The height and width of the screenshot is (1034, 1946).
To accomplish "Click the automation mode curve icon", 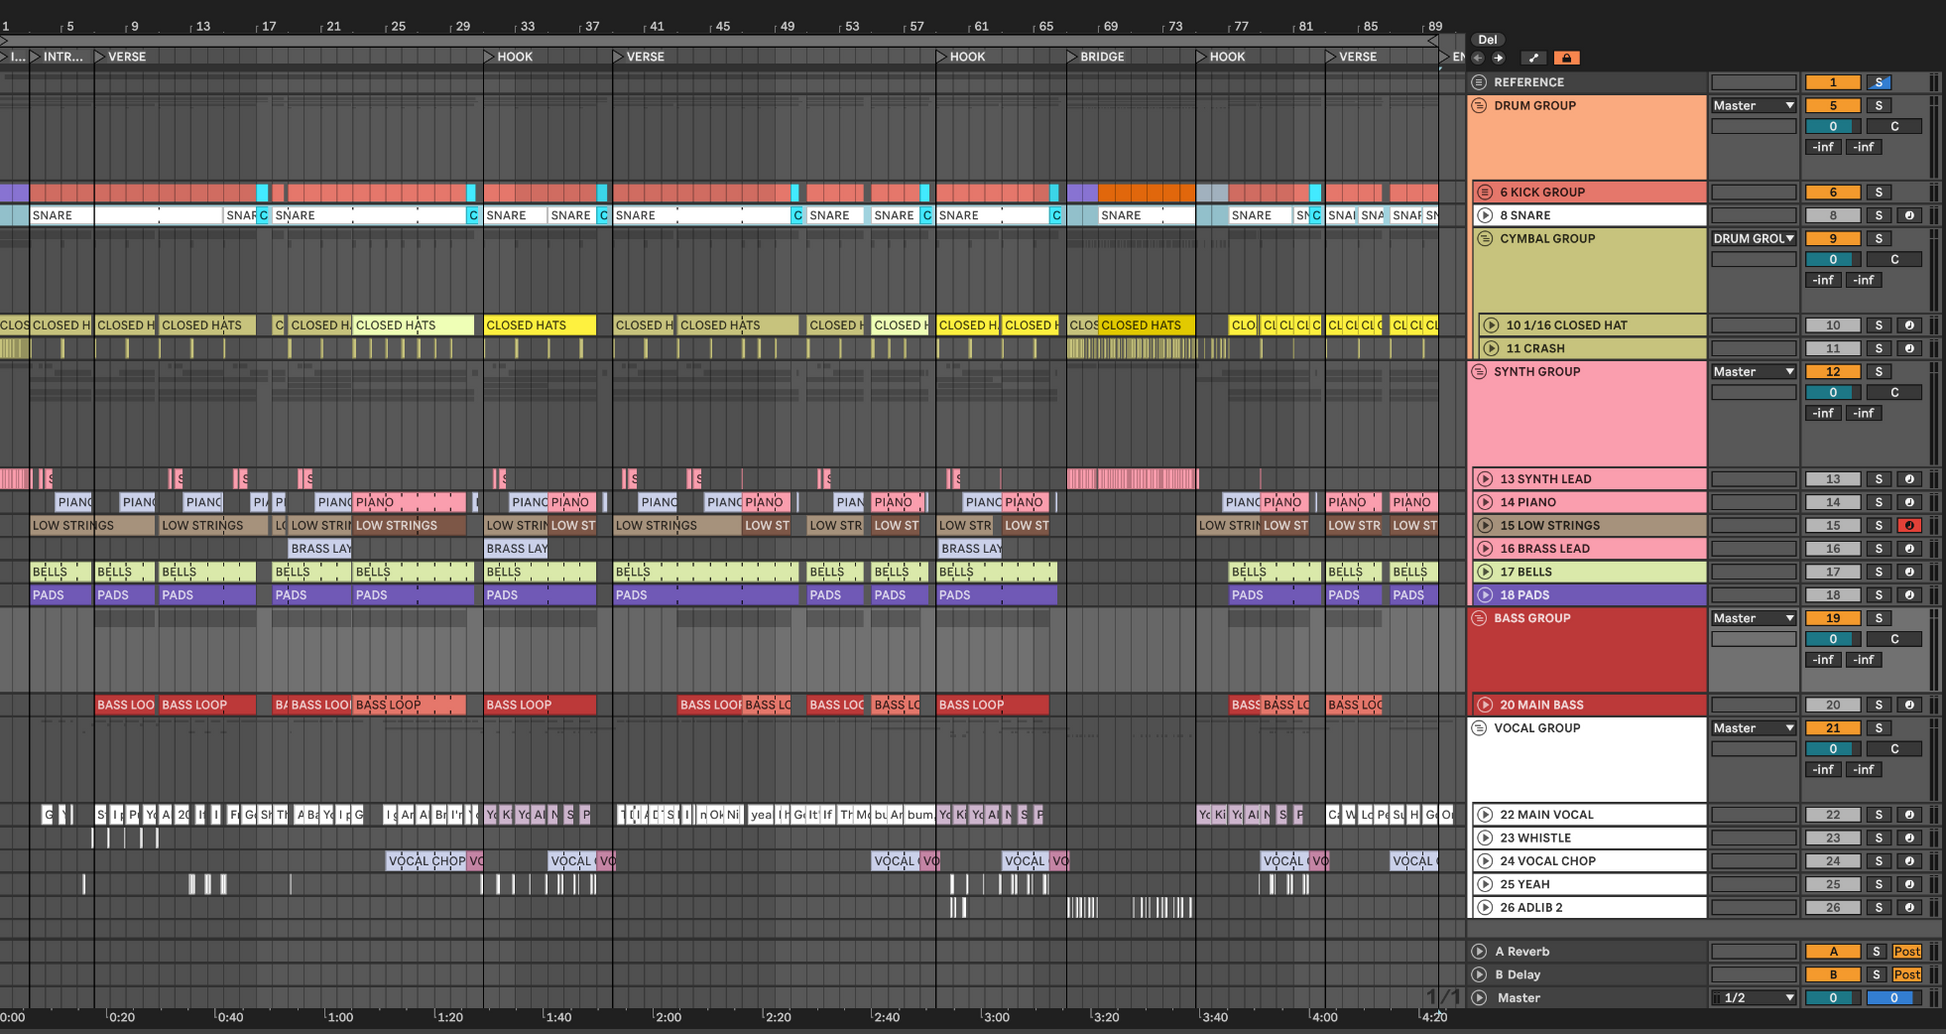I will (1533, 58).
